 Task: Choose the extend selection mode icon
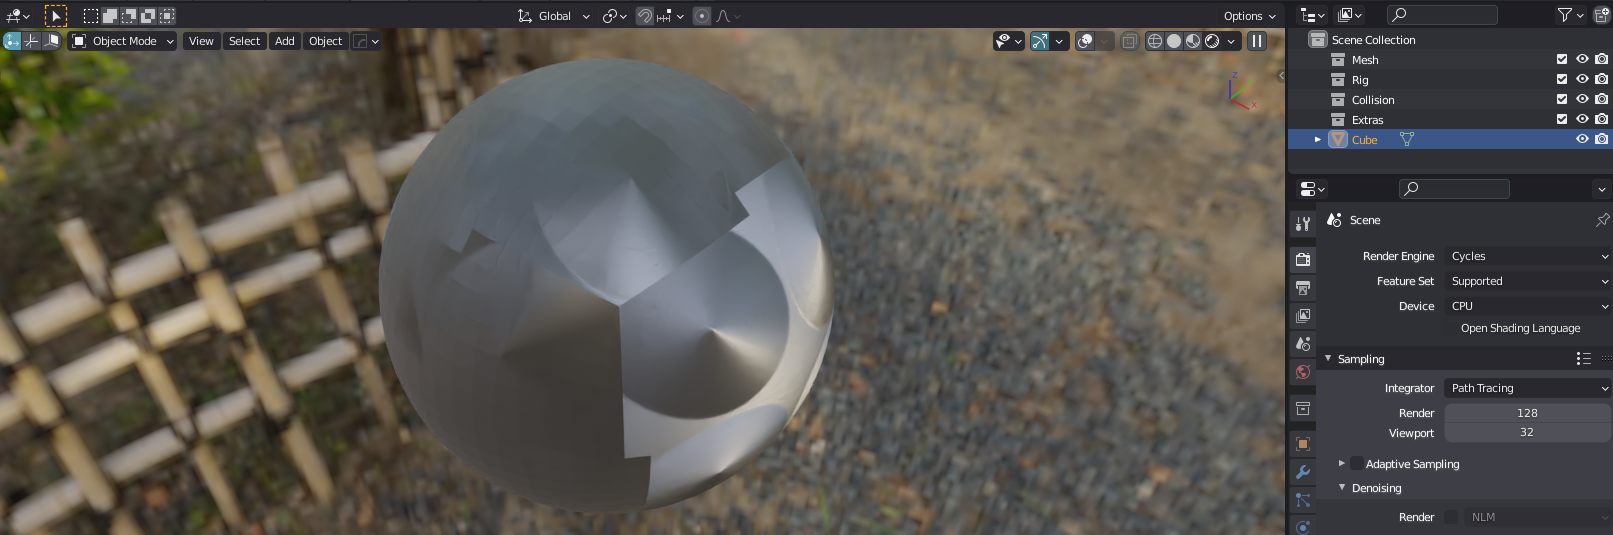[110, 16]
